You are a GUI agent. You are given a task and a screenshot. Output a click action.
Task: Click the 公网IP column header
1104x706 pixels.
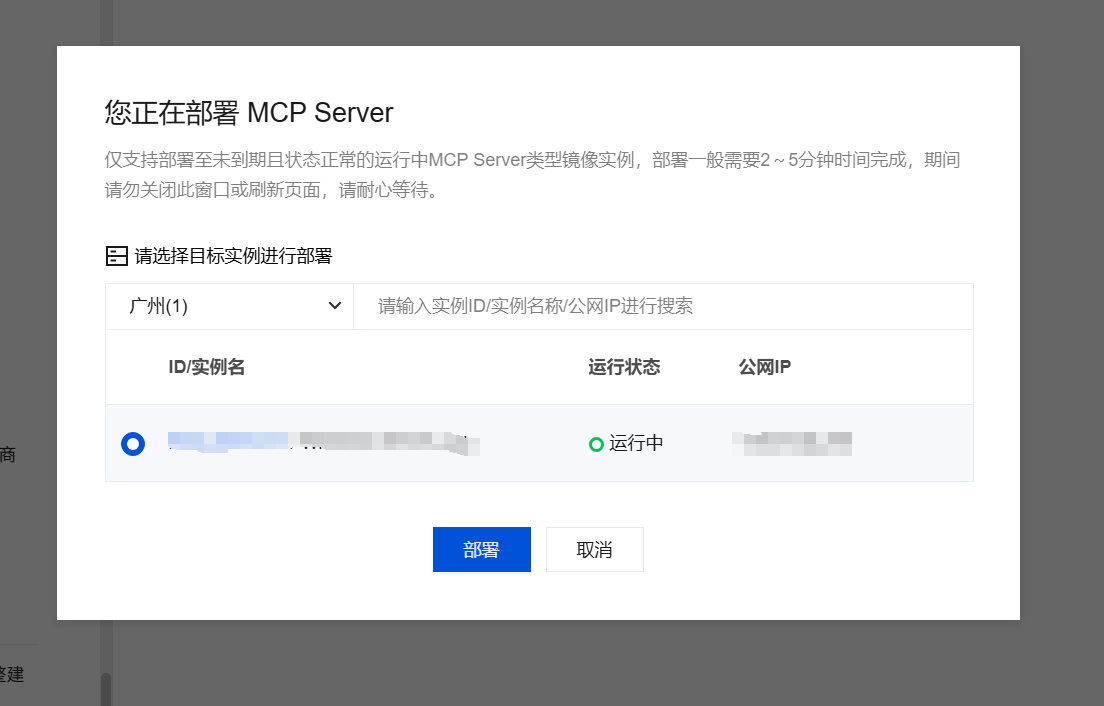[765, 367]
